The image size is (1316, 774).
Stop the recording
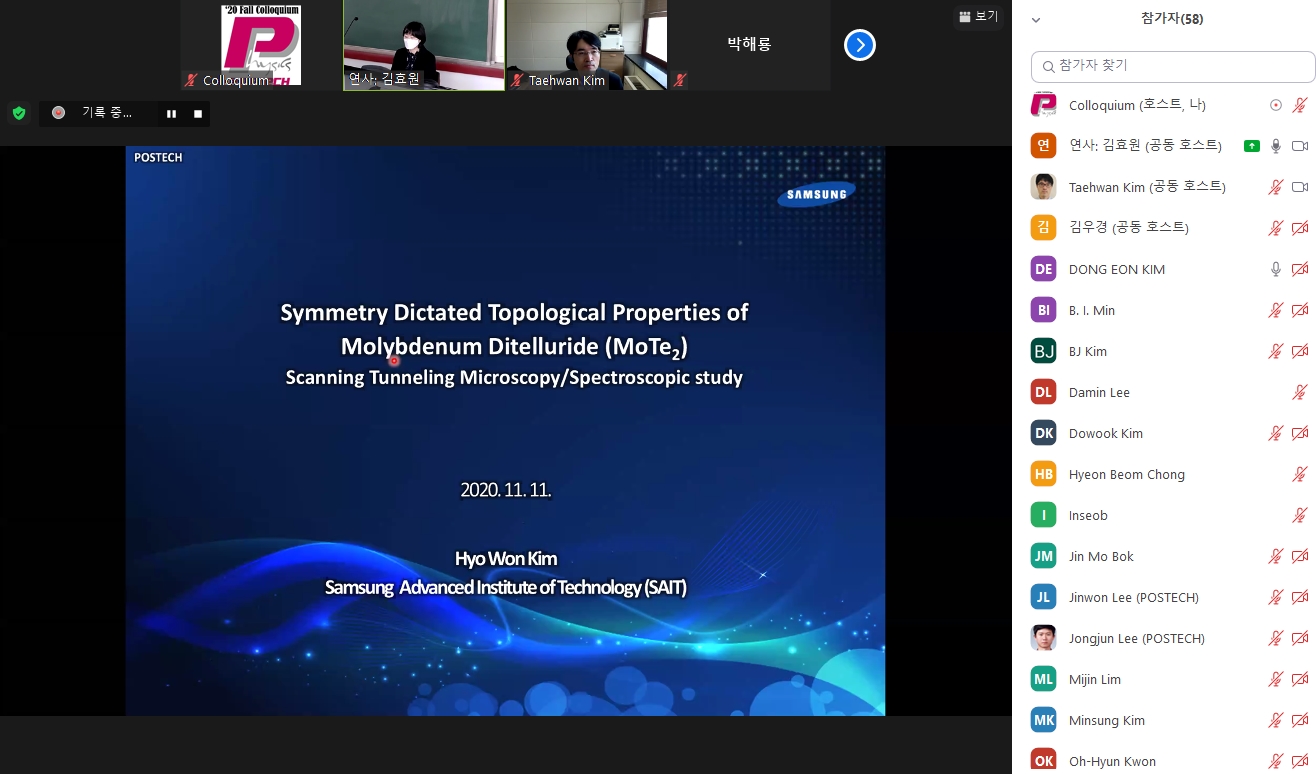coord(198,114)
